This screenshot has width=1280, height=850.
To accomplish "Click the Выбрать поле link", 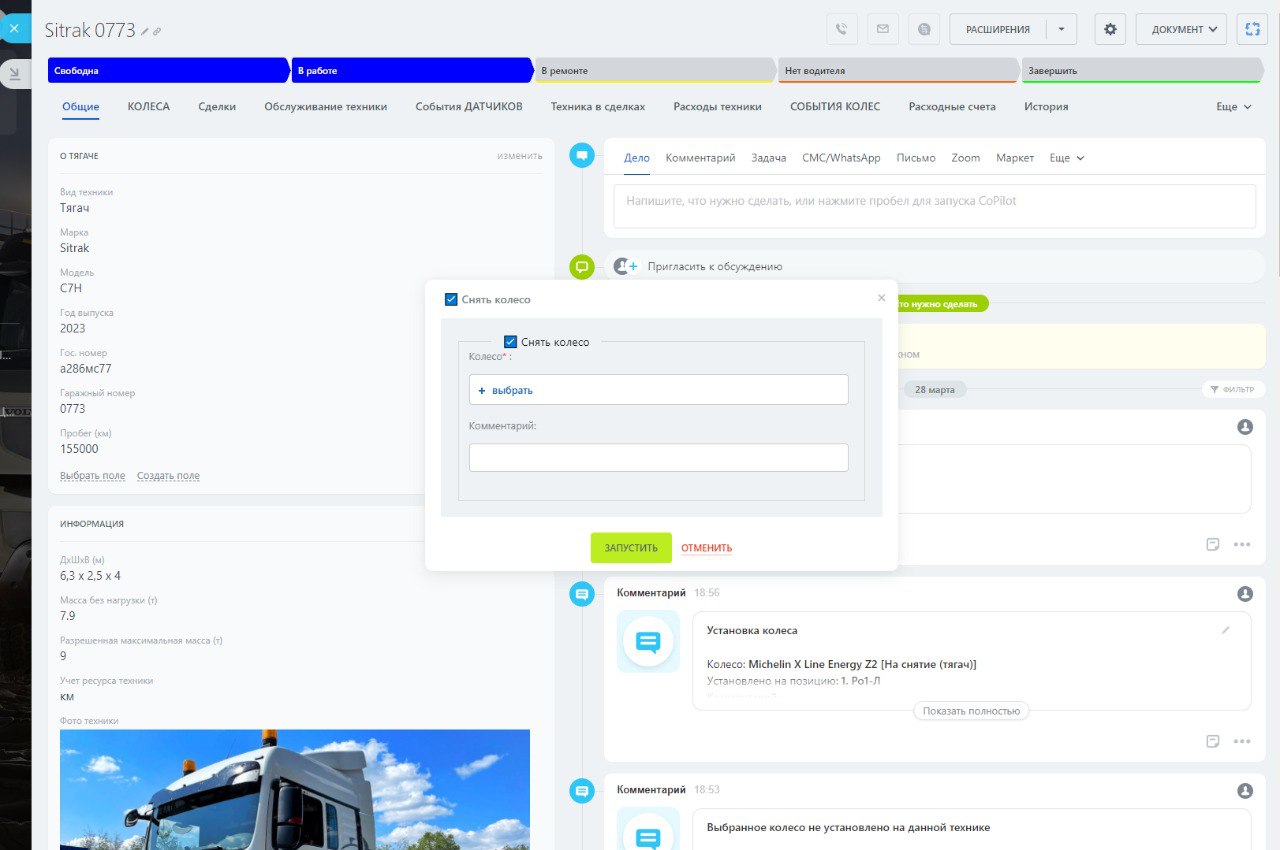I will tap(92, 476).
